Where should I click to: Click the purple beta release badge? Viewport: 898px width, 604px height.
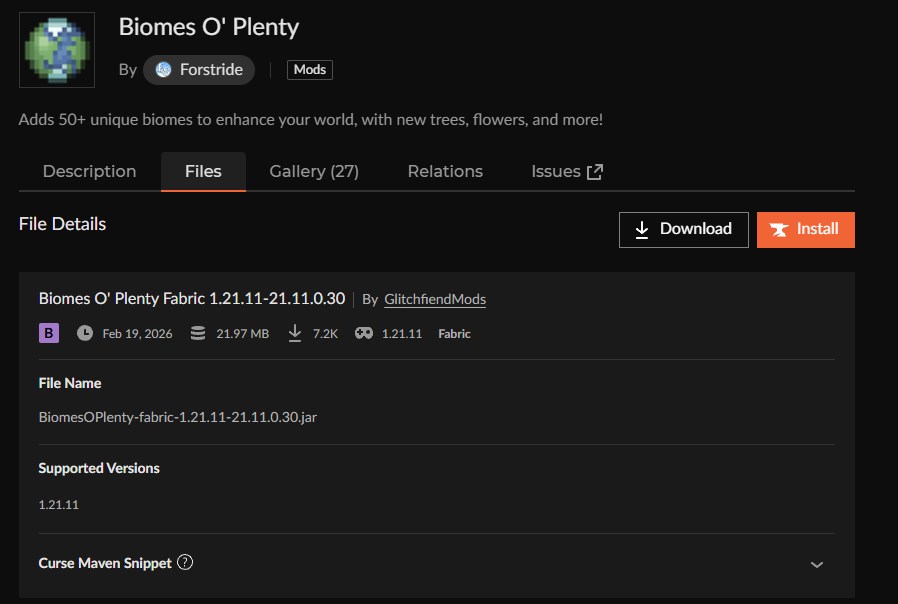49,333
